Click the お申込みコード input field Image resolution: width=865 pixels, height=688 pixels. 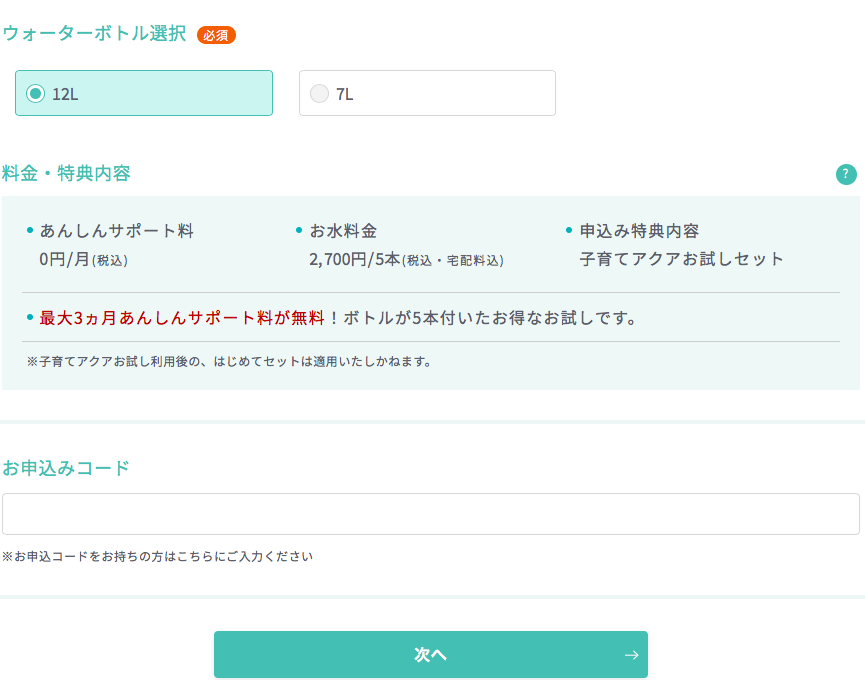point(430,514)
